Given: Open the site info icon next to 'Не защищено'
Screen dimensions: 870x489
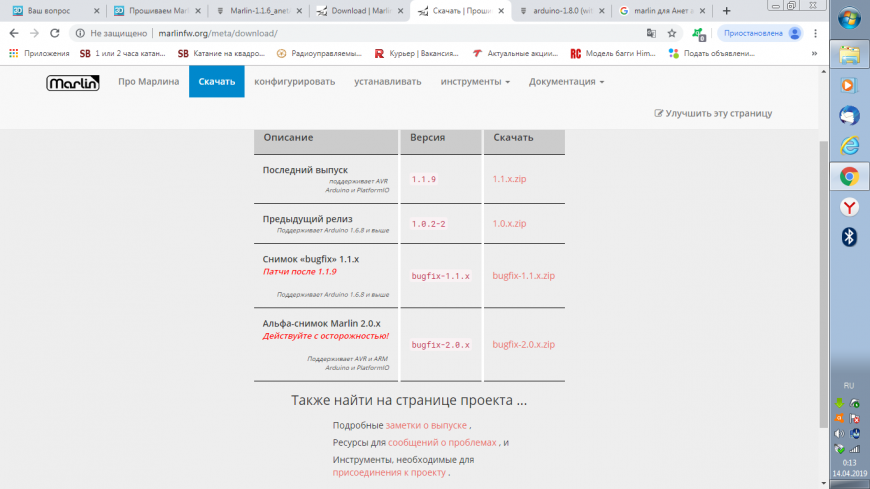Looking at the screenshot, I should point(80,33).
